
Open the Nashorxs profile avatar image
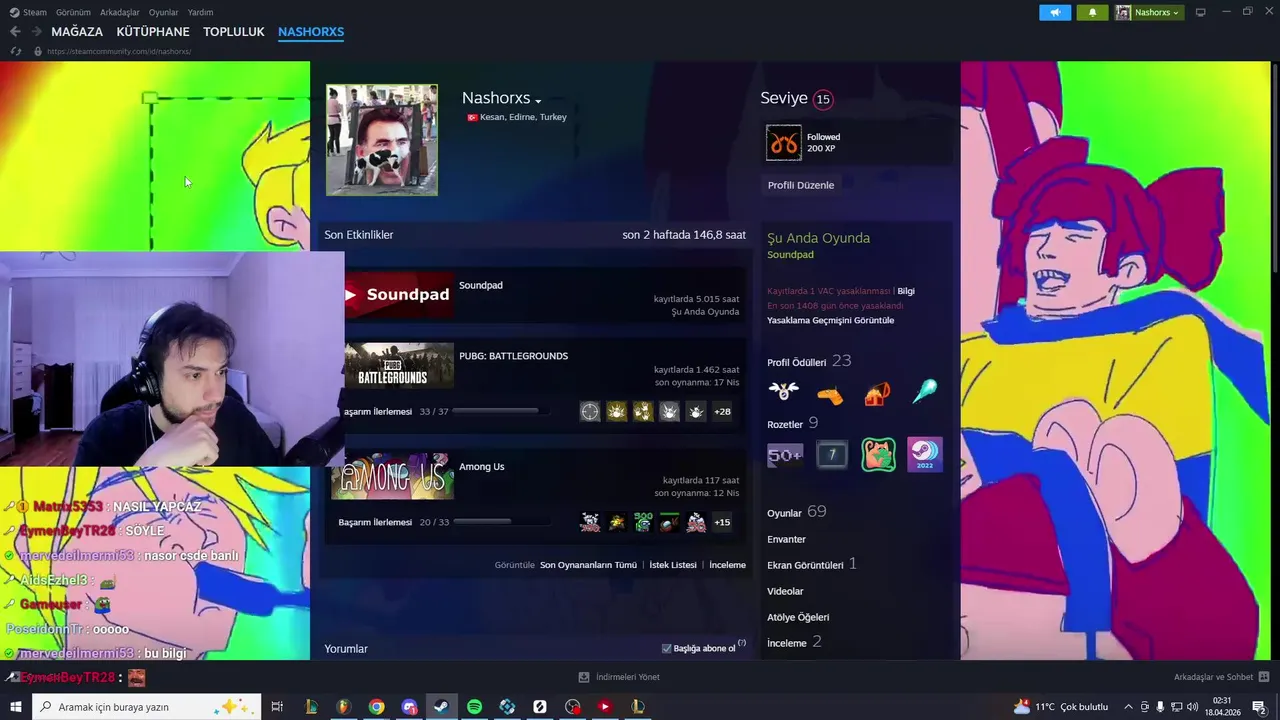pos(382,140)
